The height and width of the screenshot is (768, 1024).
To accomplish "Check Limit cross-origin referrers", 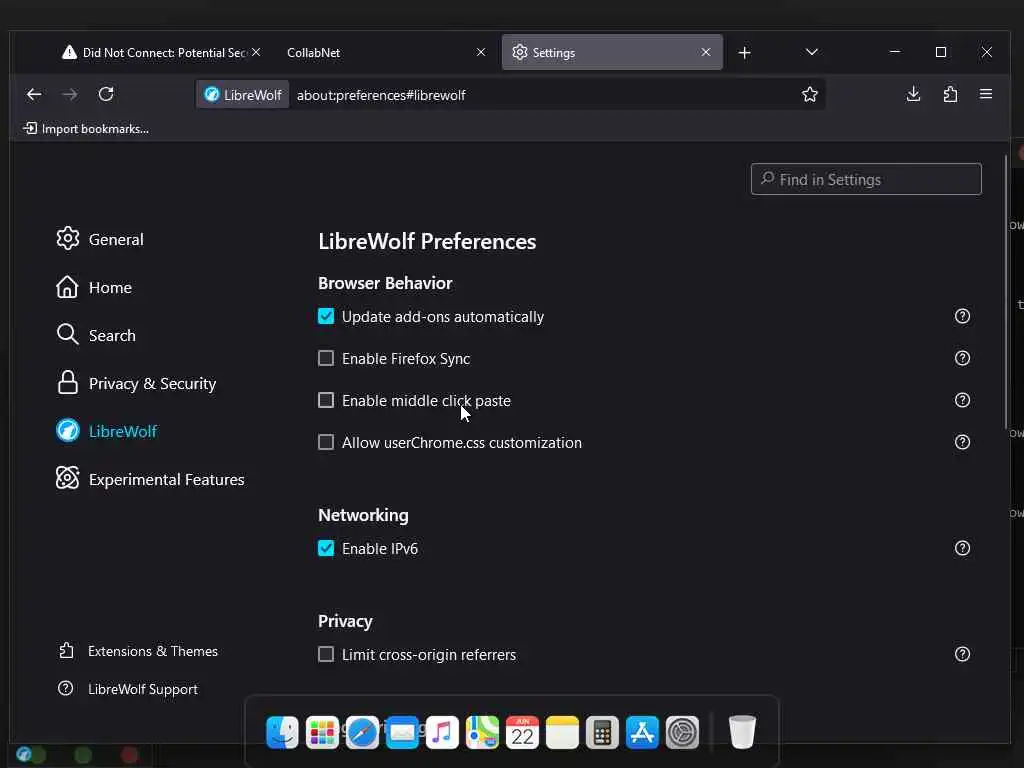I will (x=326, y=654).
